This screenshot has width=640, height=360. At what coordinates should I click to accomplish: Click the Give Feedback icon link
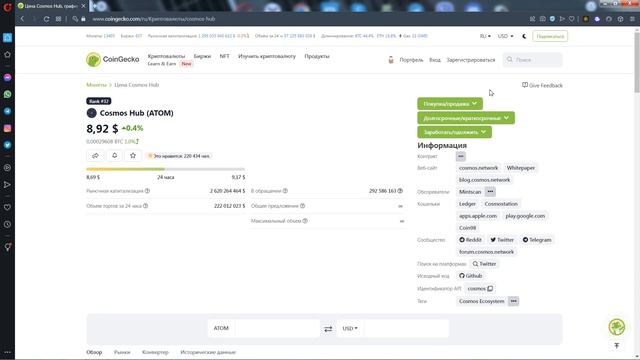tap(542, 85)
